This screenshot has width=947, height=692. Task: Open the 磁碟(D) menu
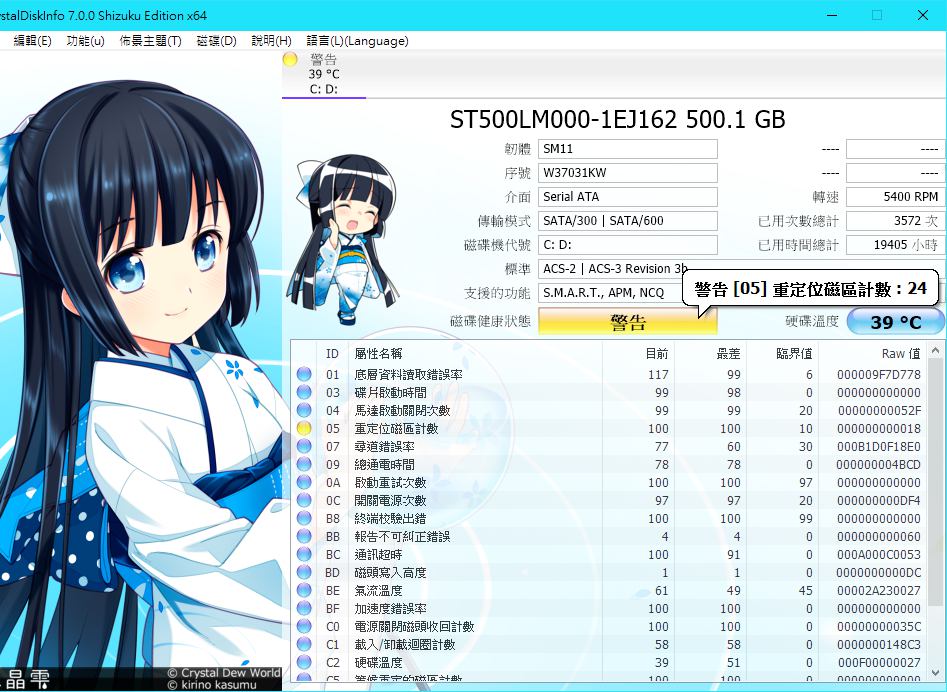pyautogui.click(x=216, y=40)
